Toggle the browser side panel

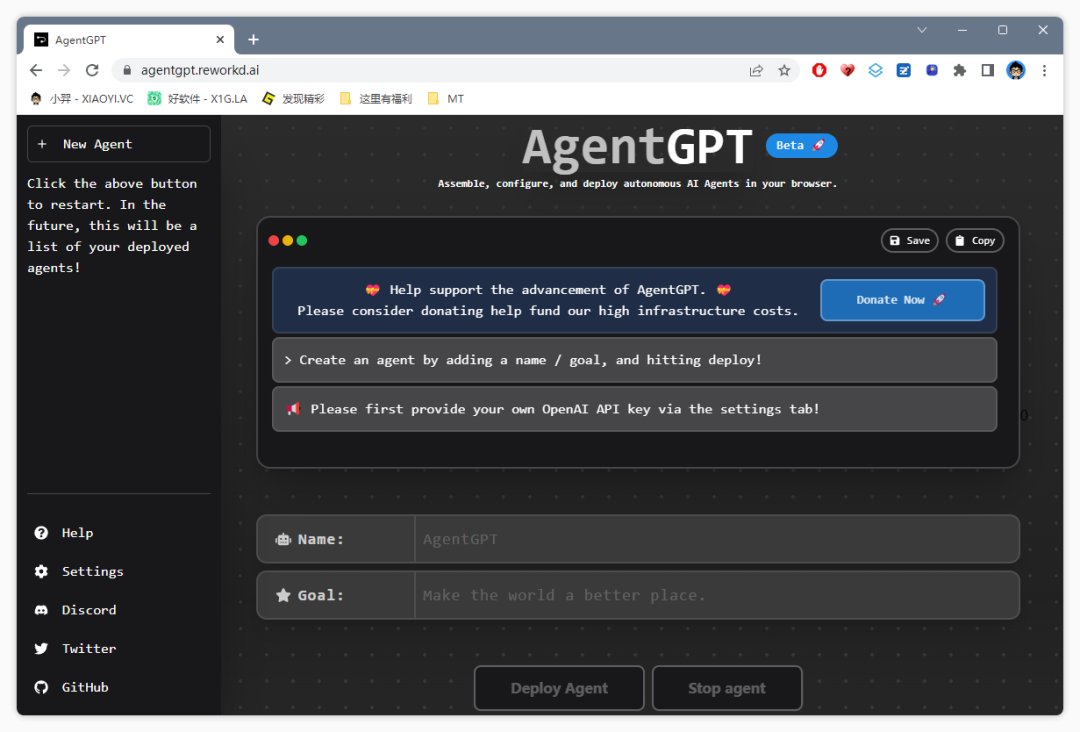tap(988, 70)
